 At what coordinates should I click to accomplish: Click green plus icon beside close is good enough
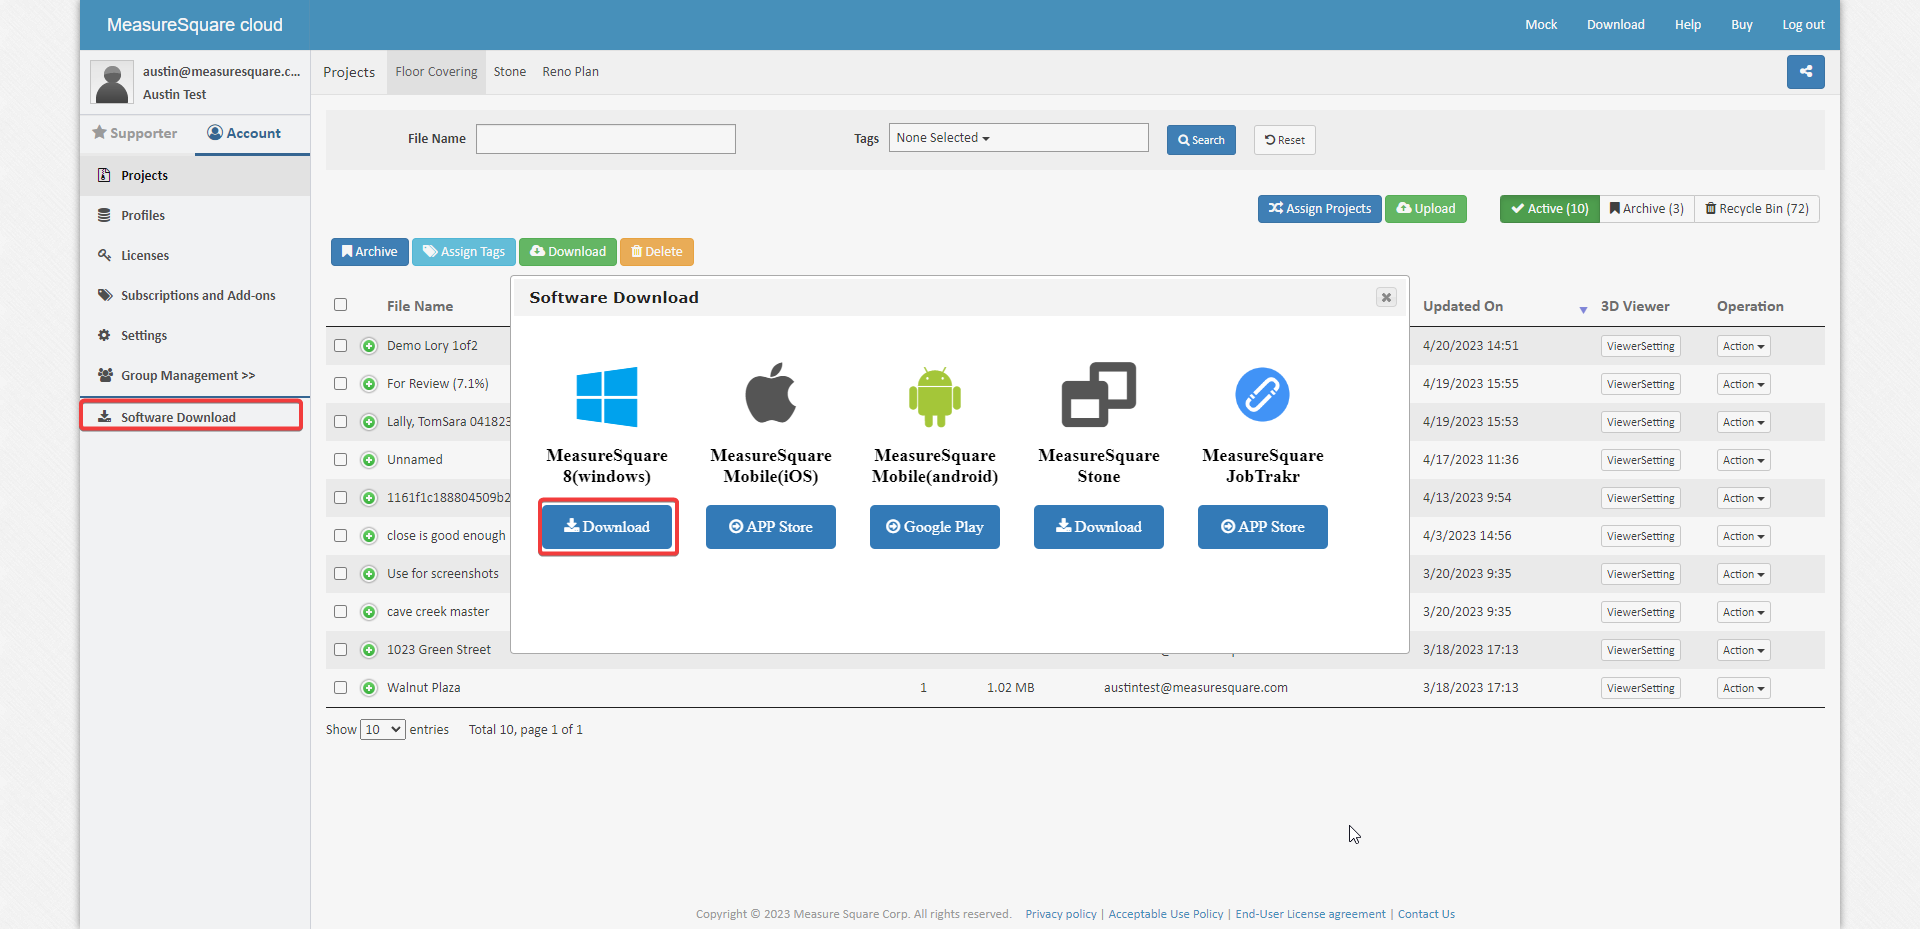click(x=369, y=536)
